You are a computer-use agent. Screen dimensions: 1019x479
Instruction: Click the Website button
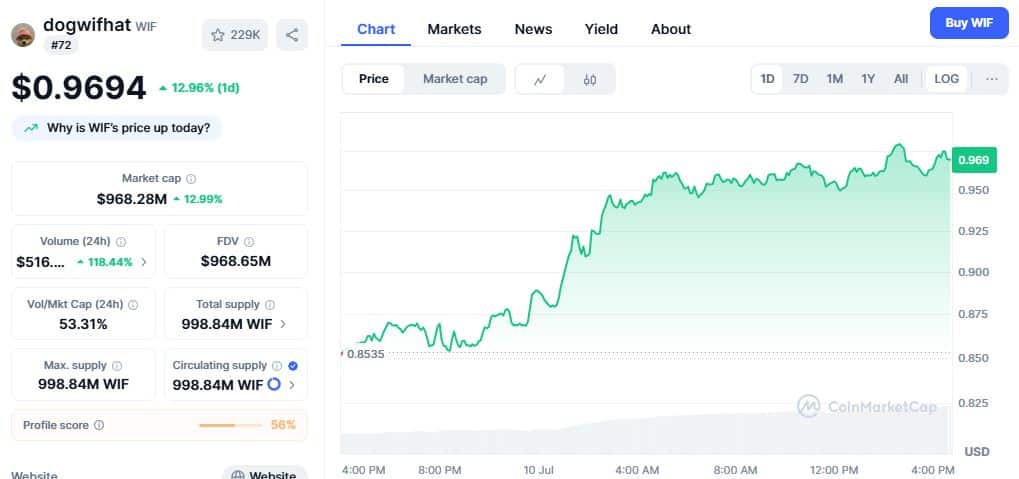pyautogui.click(x=265, y=473)
